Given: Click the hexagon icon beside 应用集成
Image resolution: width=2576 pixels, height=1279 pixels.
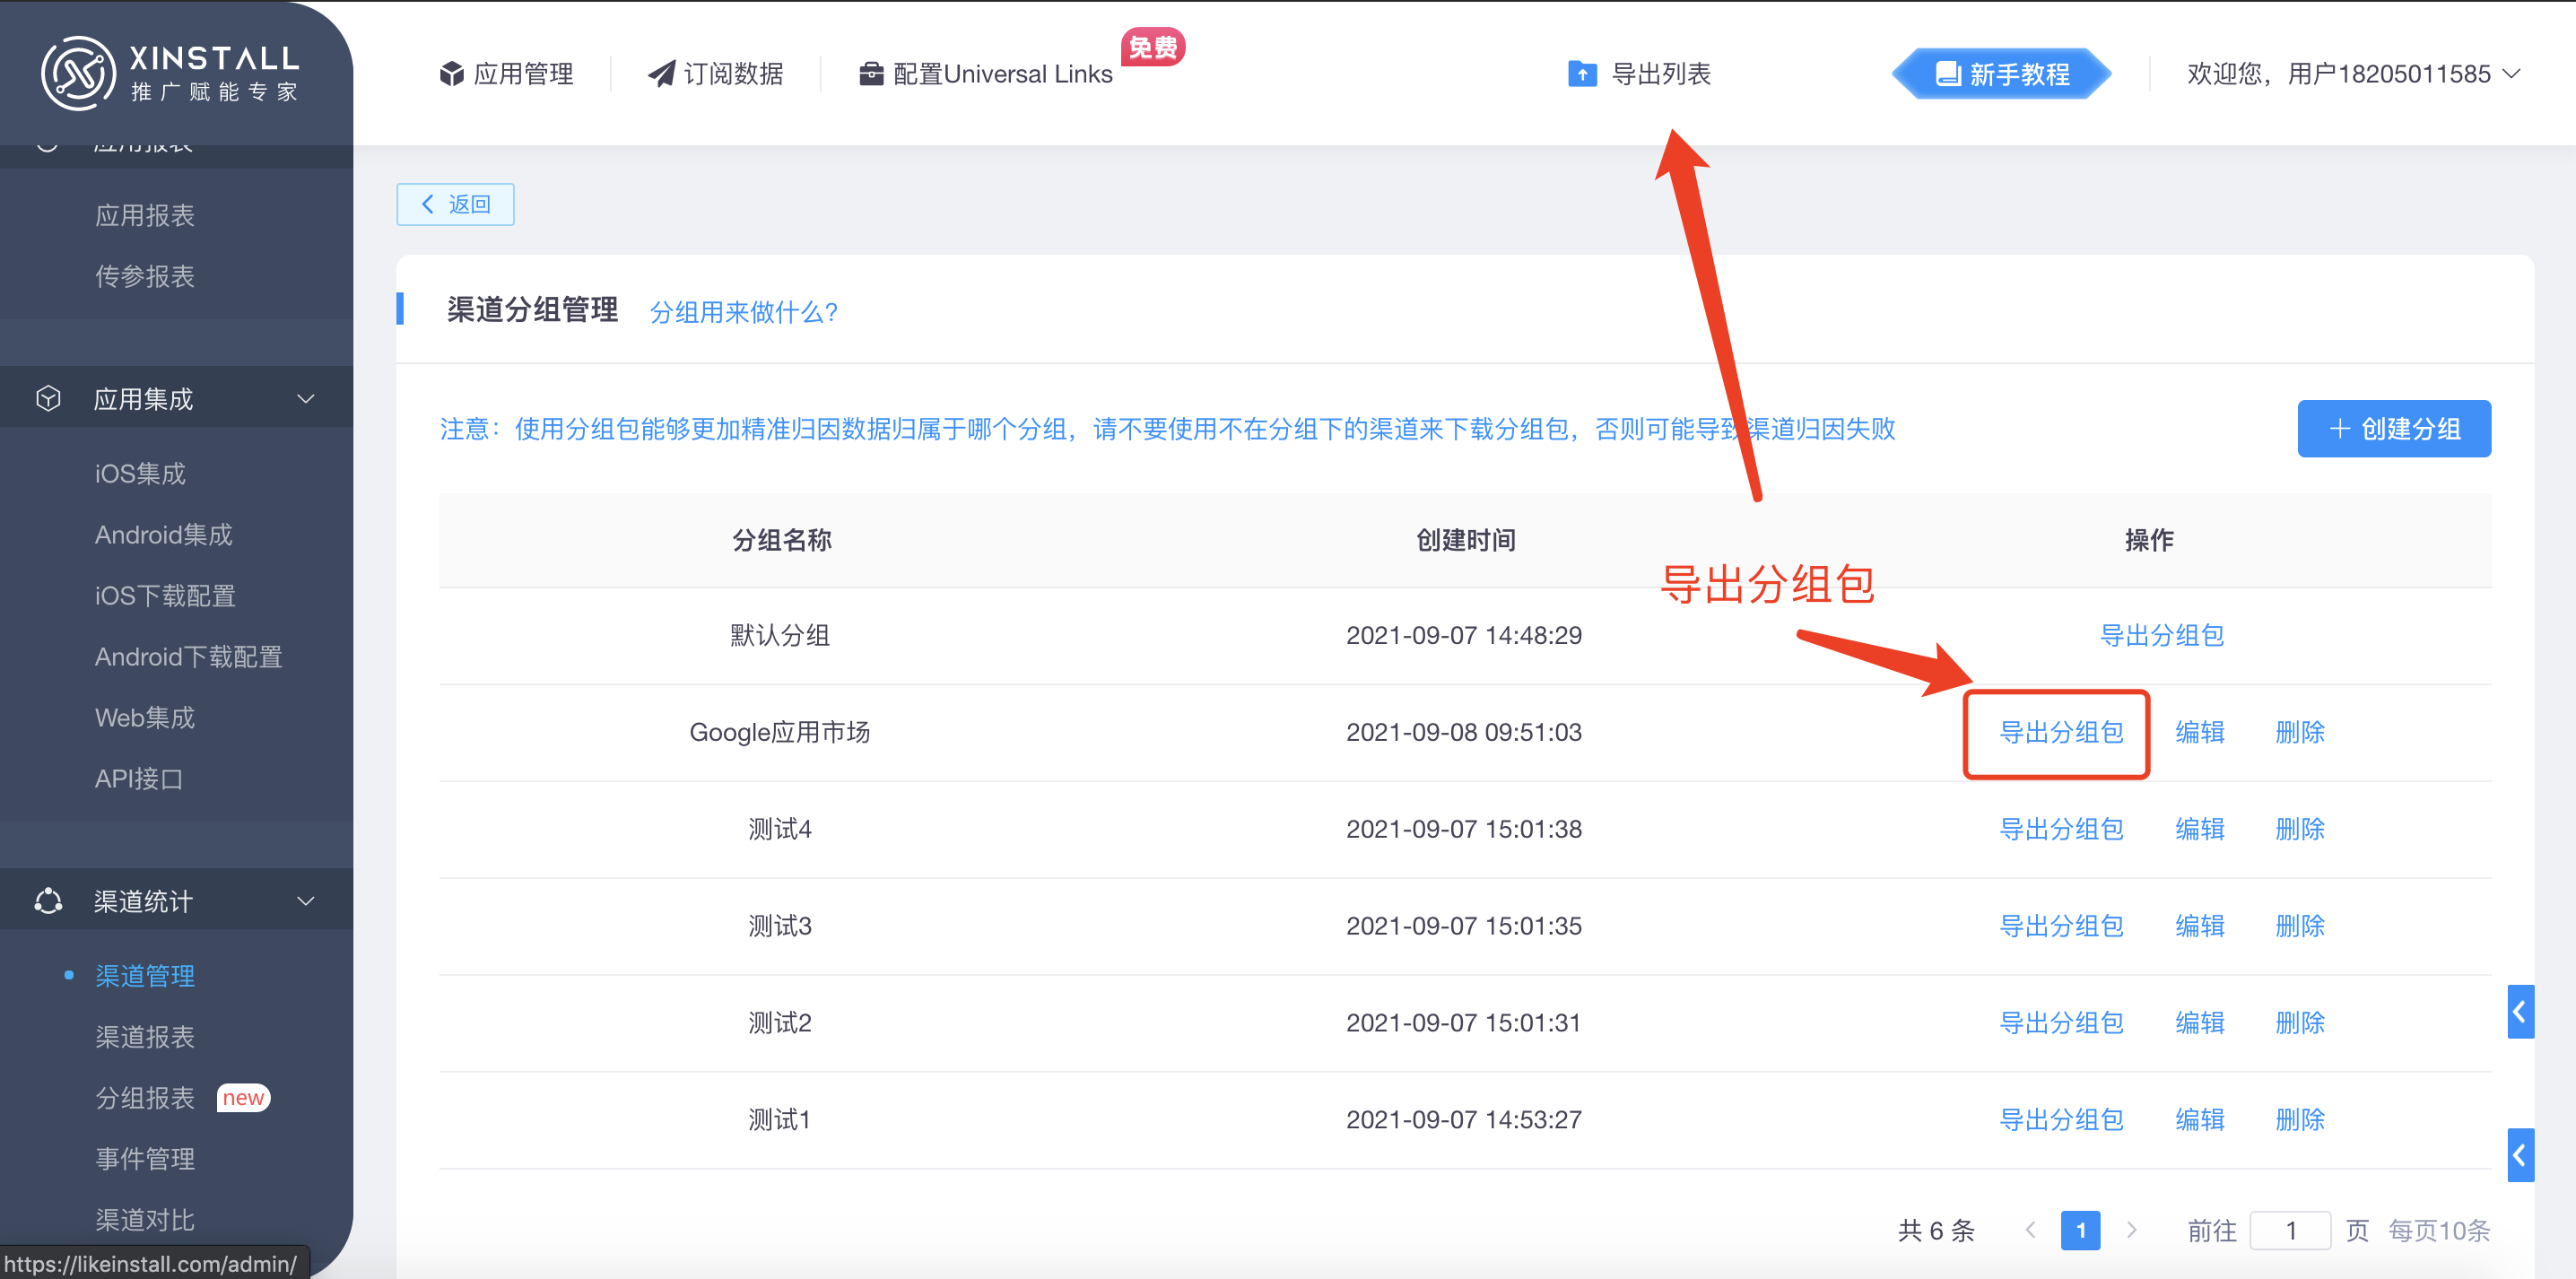Looking at the screenshot, I should (x=48, y=398).
